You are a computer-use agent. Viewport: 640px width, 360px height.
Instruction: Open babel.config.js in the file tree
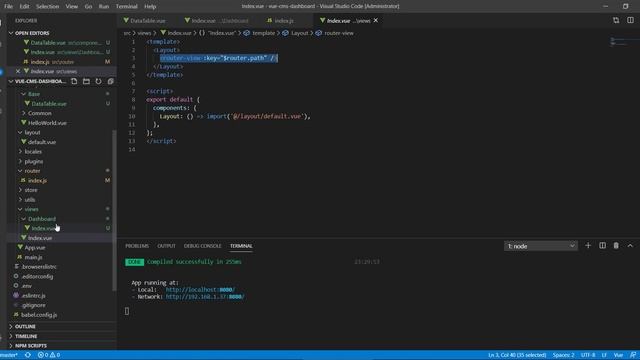39,315
